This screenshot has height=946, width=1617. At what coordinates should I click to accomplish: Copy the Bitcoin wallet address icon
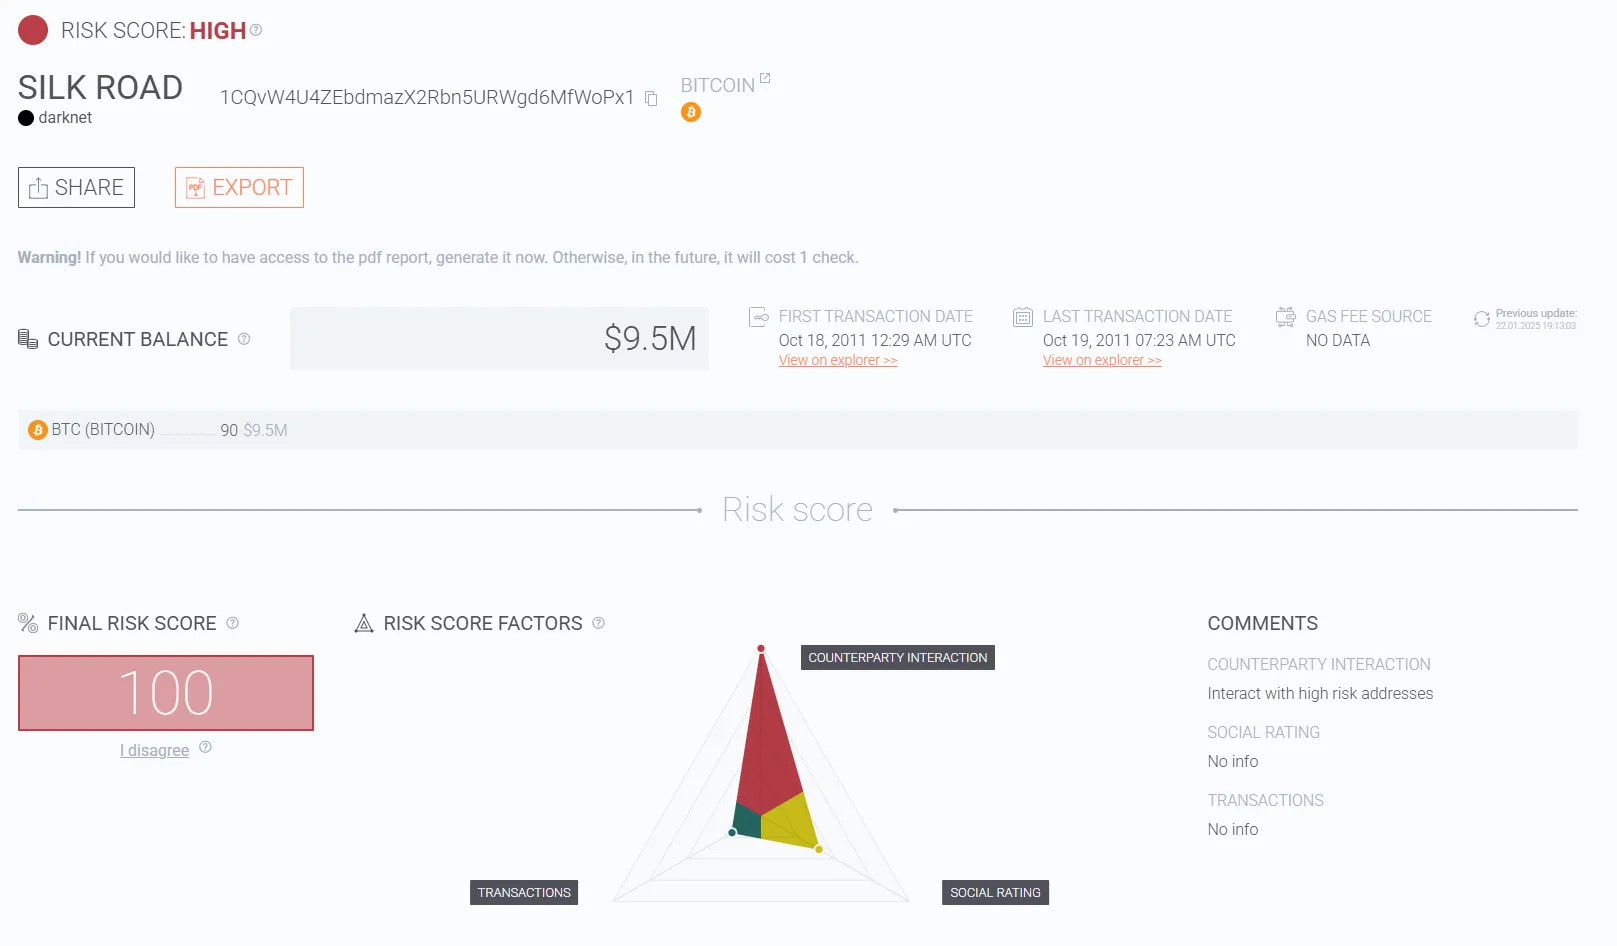click(x=651, y=98)
